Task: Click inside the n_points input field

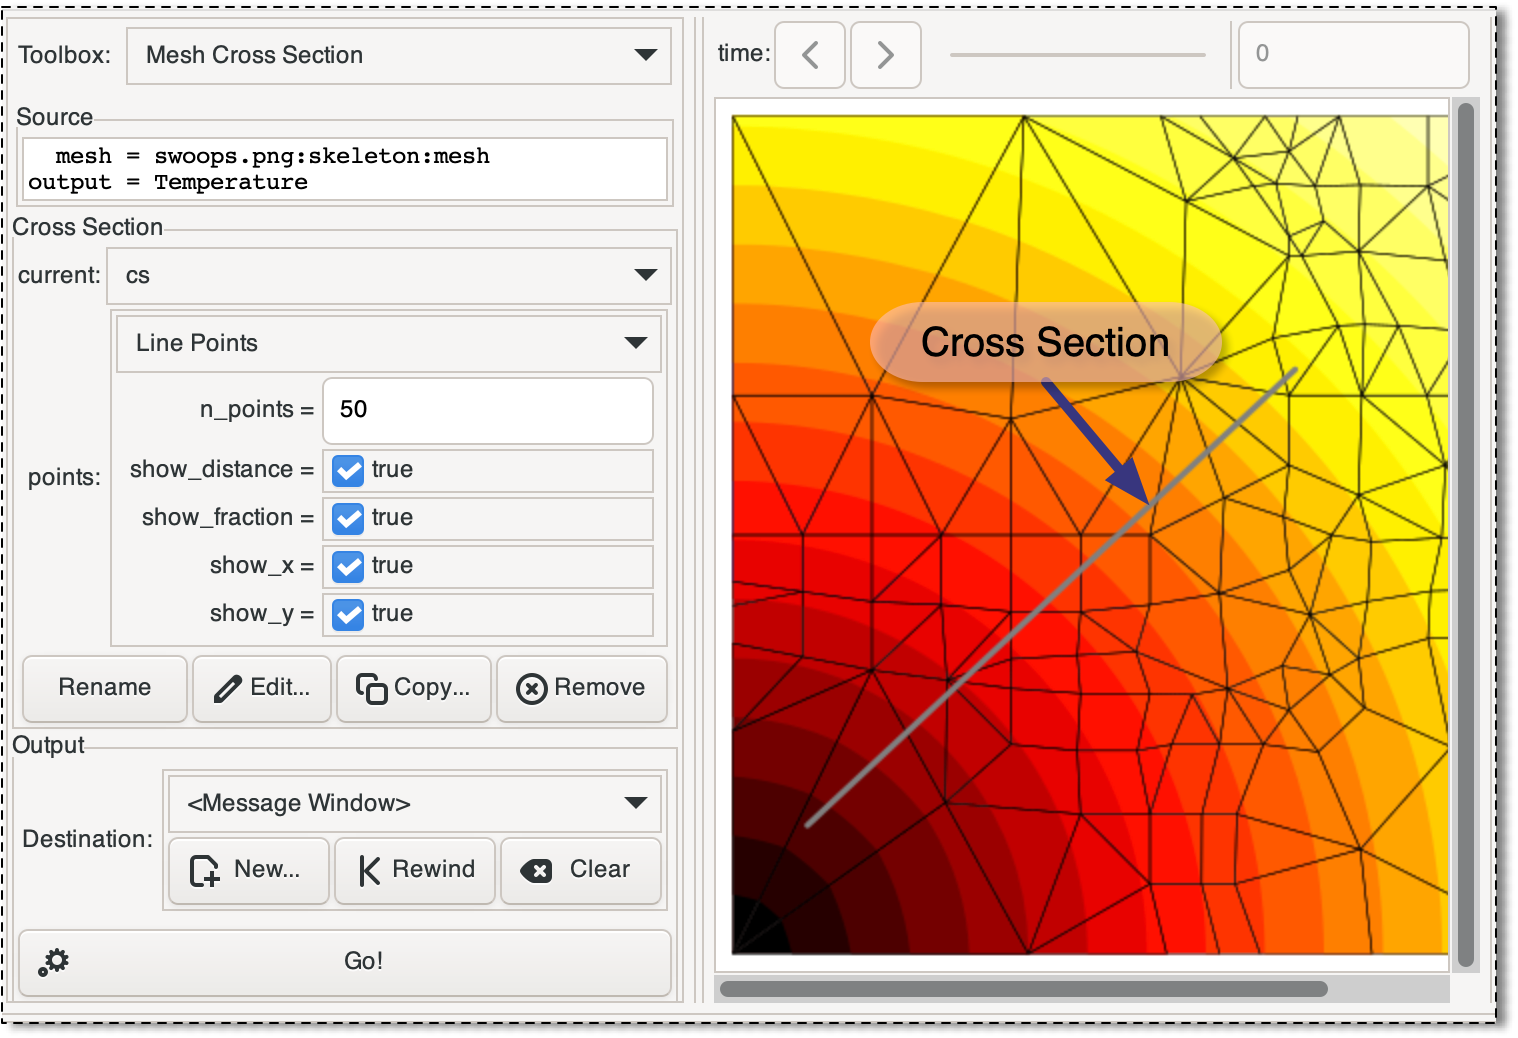Action: 487,410
